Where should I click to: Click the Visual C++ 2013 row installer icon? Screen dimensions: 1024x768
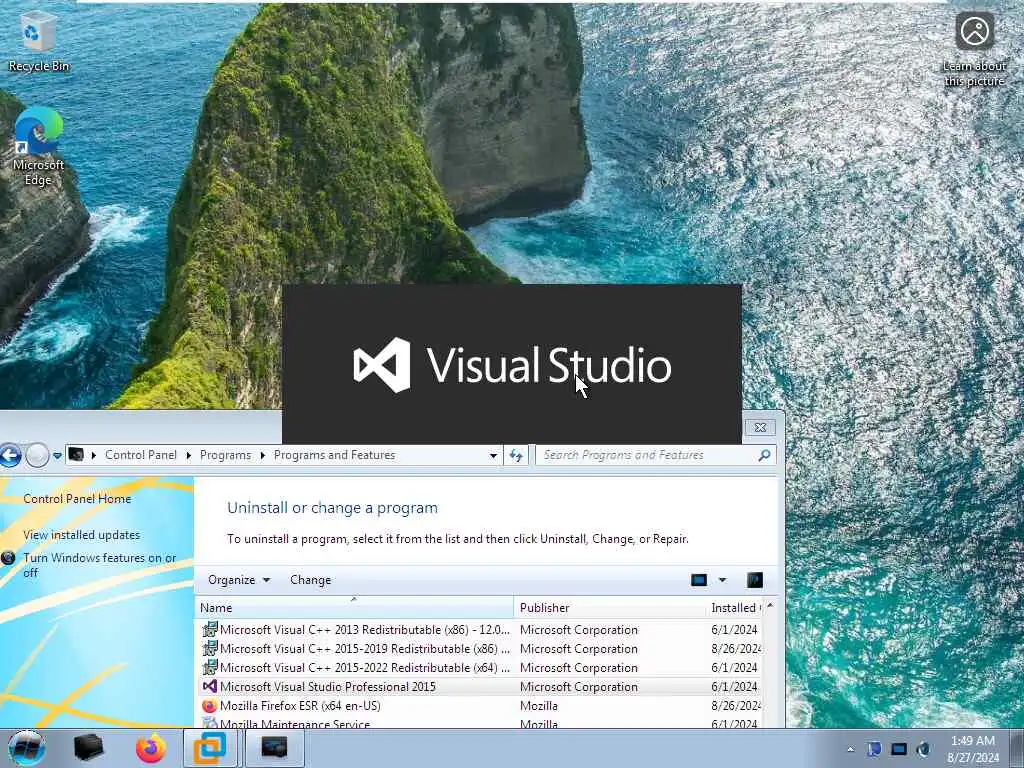(x=210, y=630)
